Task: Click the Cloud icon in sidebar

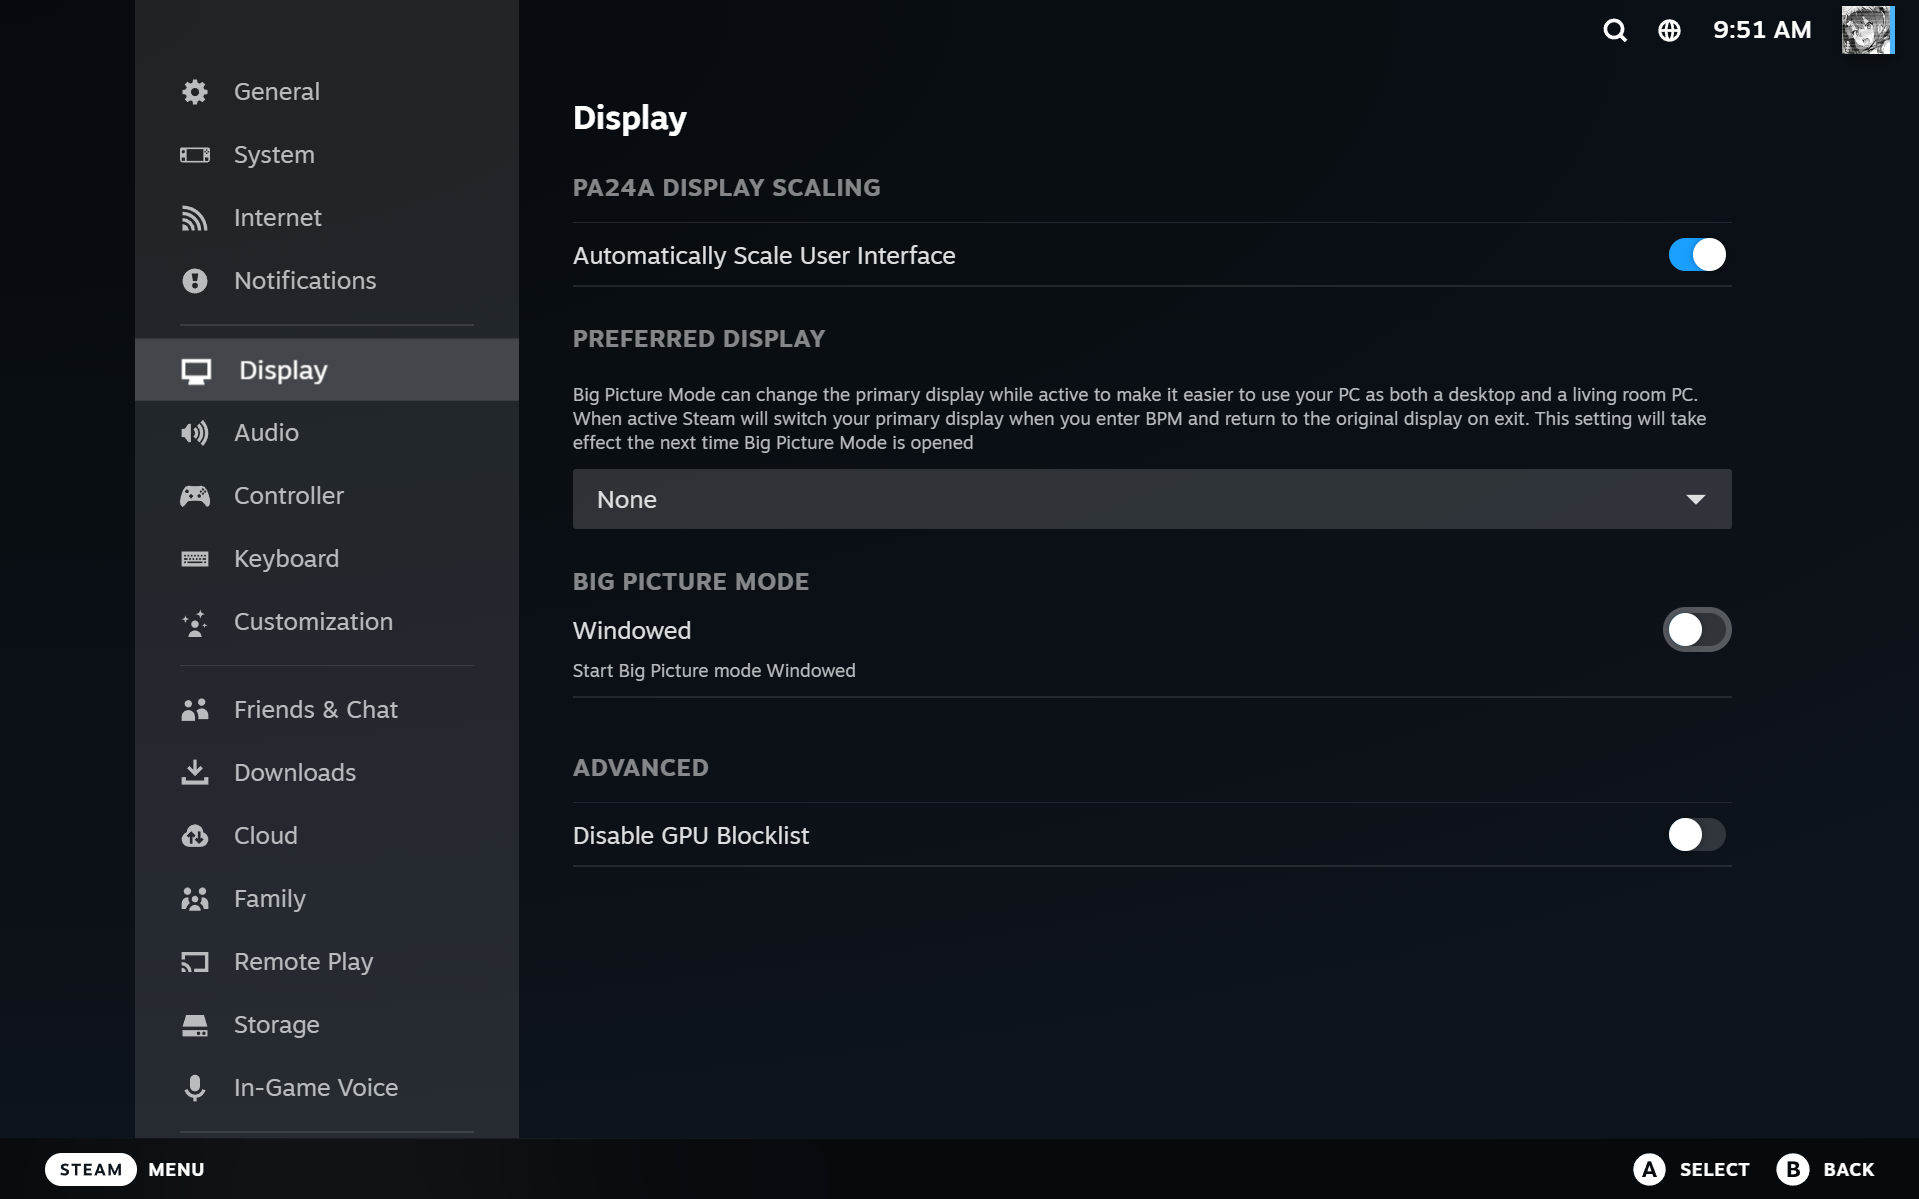Action: 195,836
